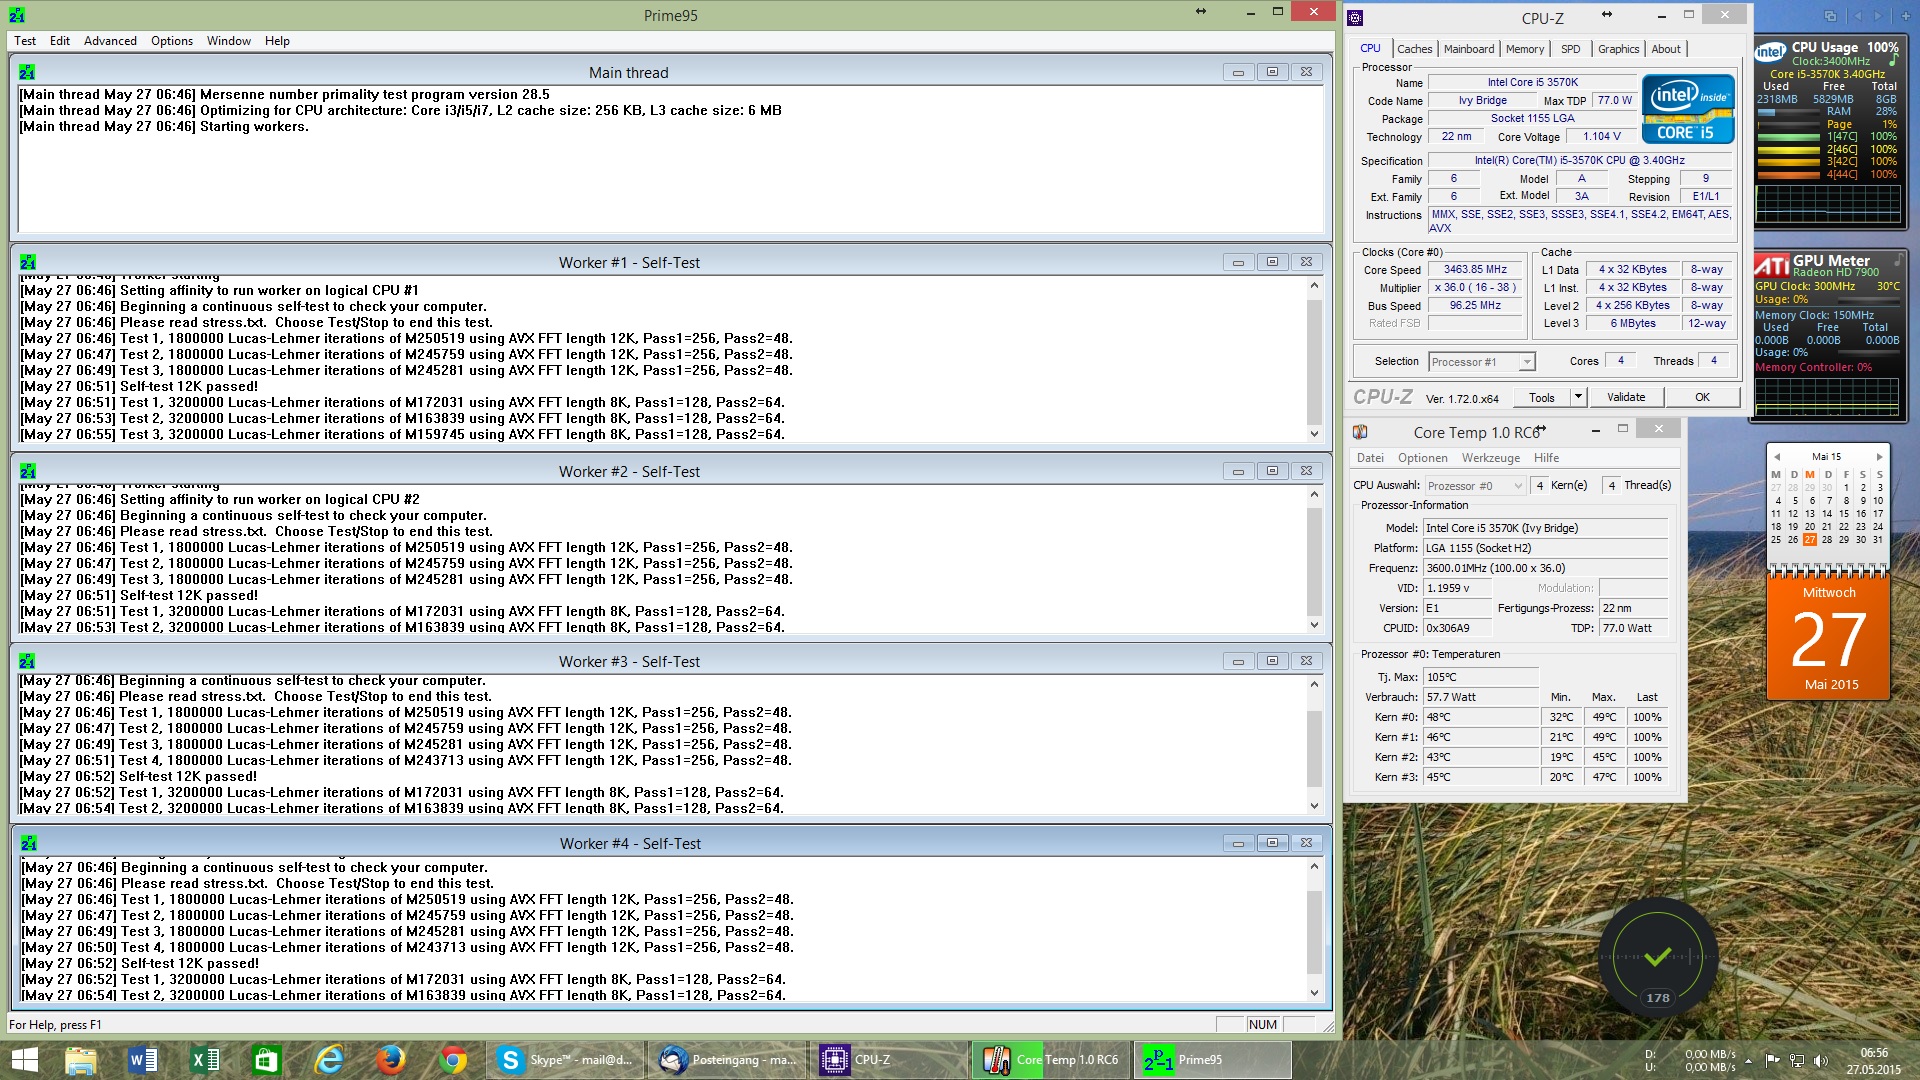Expand CPU Auswahl Prozessor #0 dropdown

tap(1517, 486)
